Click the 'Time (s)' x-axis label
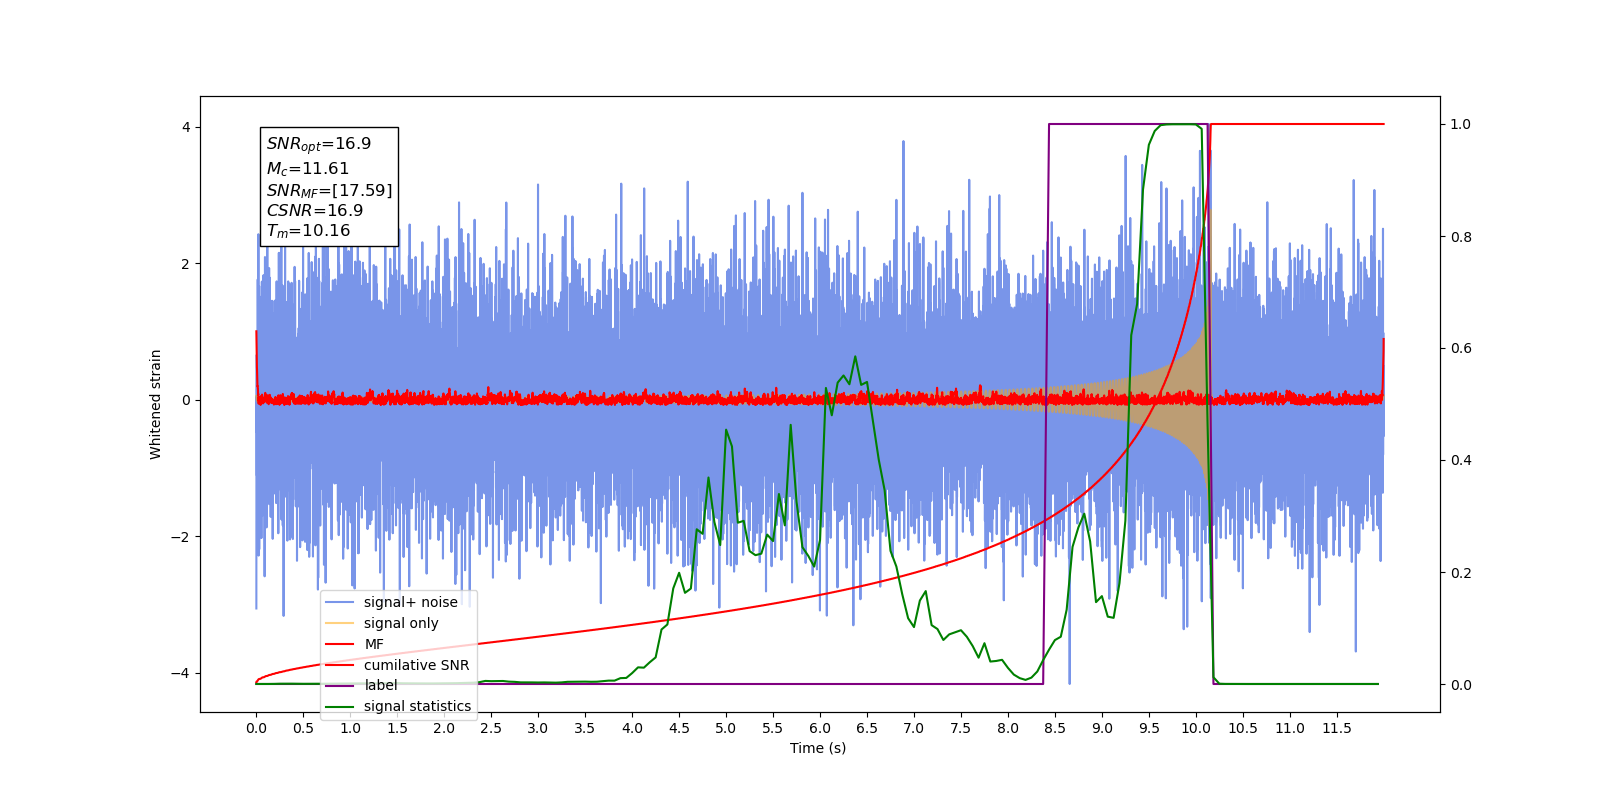1600x800 pixels. 818,748
